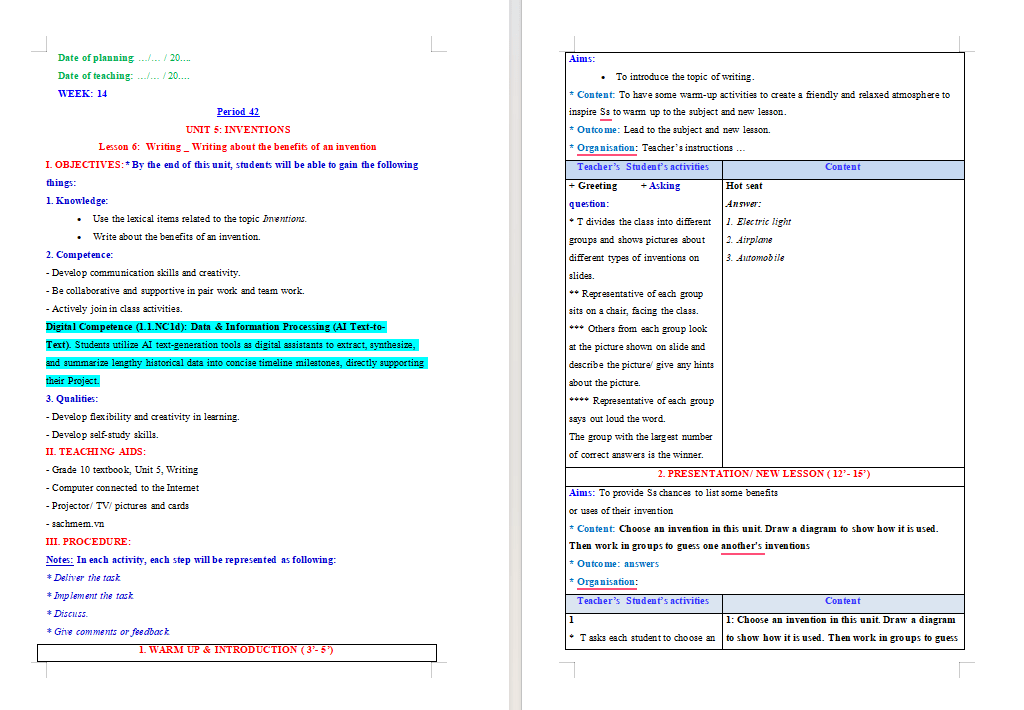Click answer '2. Airplane'

pyautogui.click(x=749, y=240)
